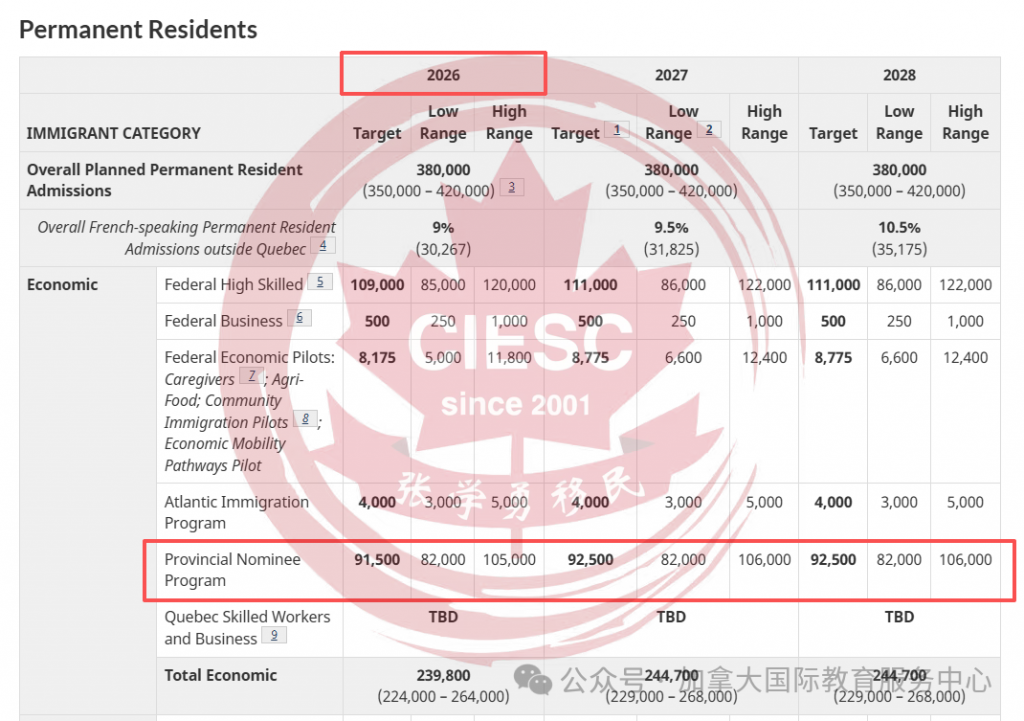The image size is (1024, 721).
Task: Open footnote 8 after Community Immigration Pilots
Action: click(x=305, y=420)
